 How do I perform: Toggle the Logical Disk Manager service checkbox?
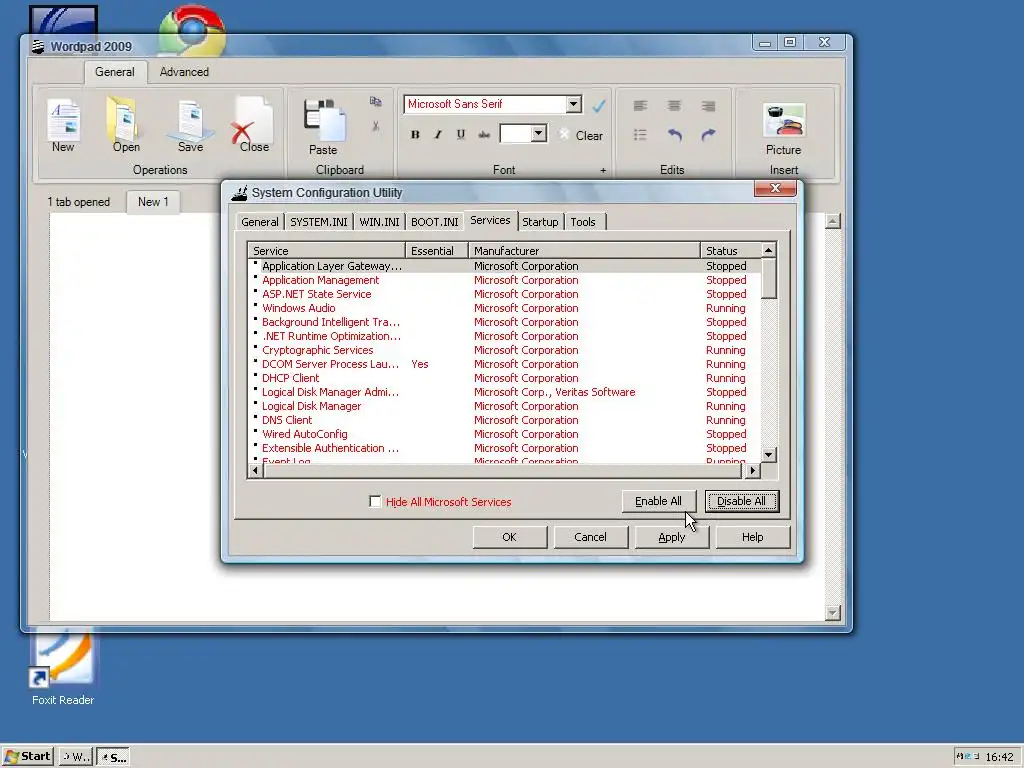(x=255, y=404)
